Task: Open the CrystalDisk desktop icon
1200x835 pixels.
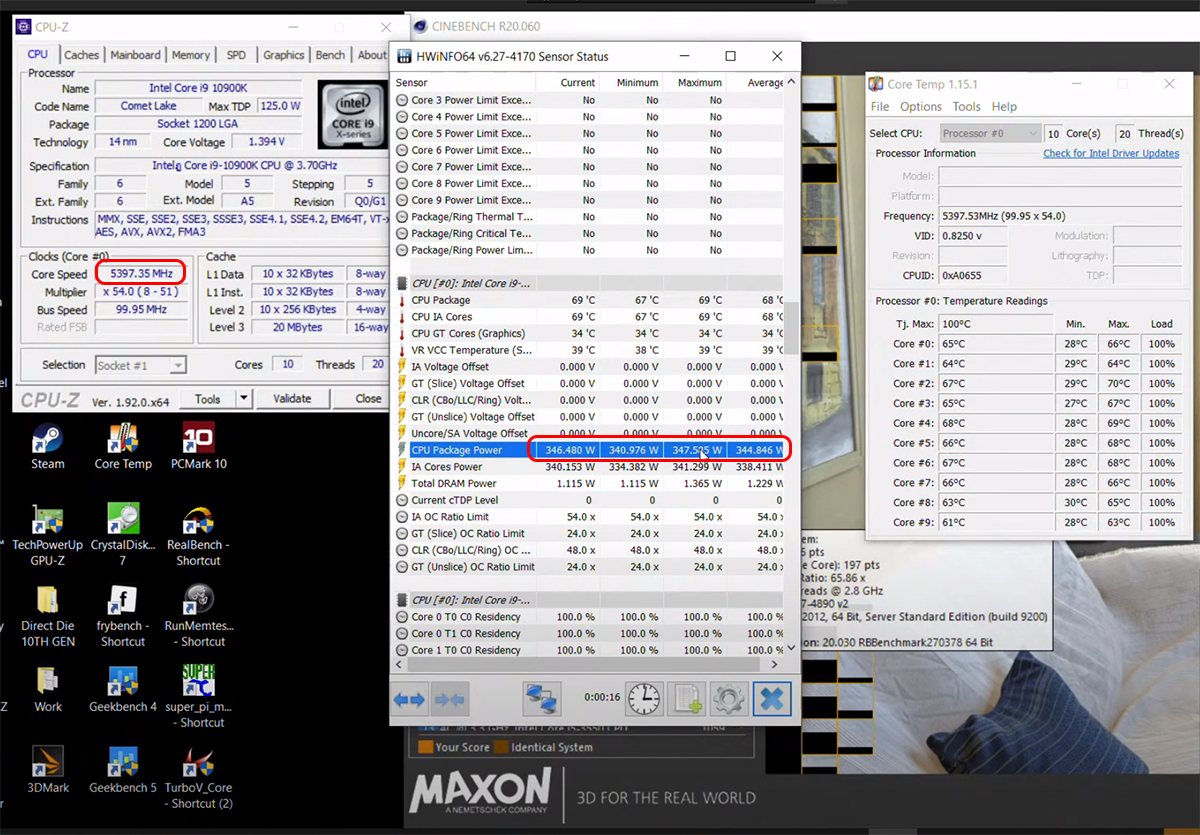Action: coord(123,535)
